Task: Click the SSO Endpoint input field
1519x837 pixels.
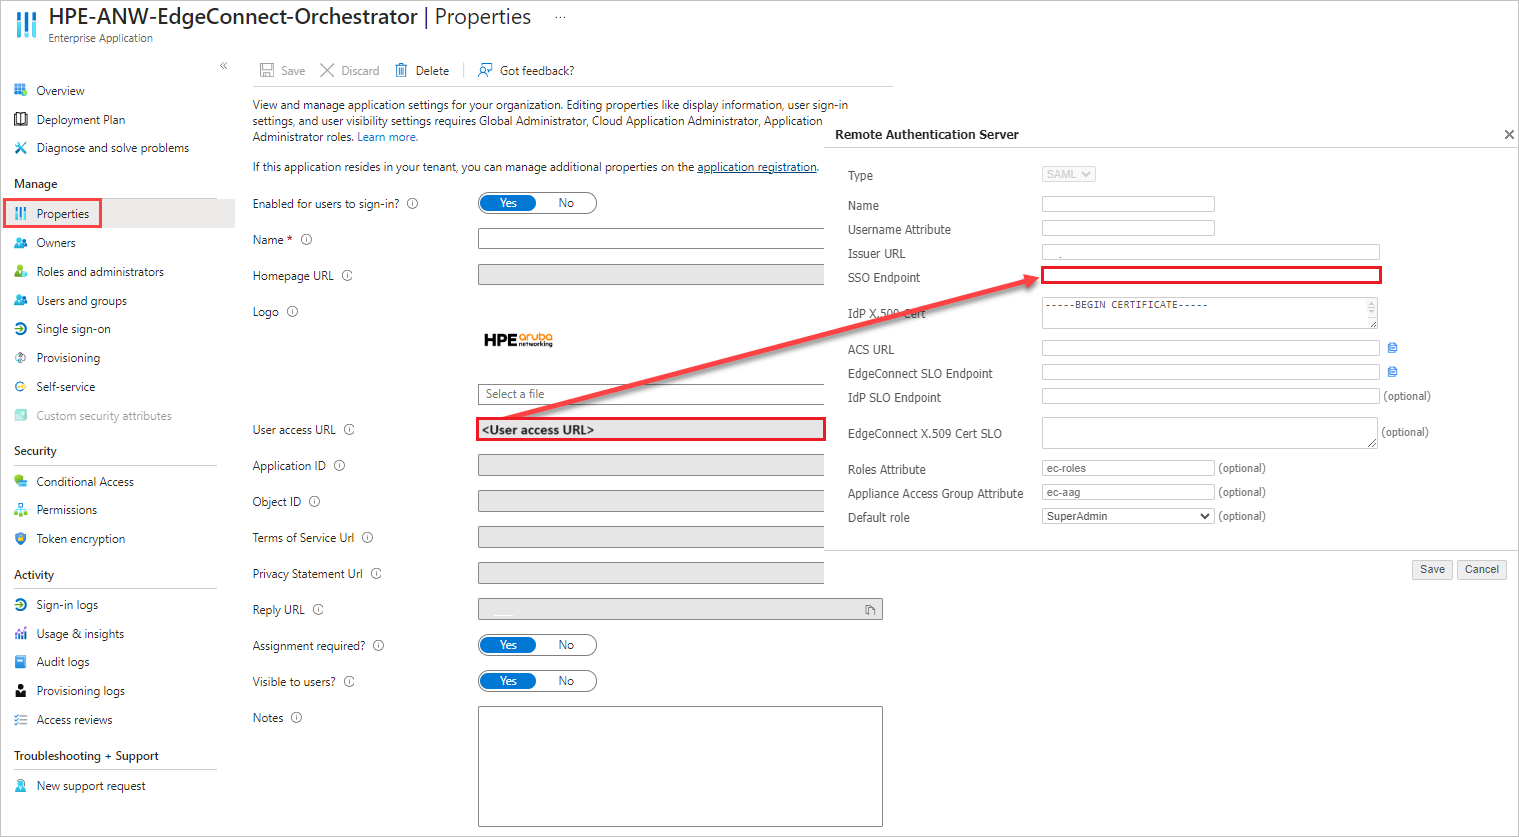Action: [1210, 274]
